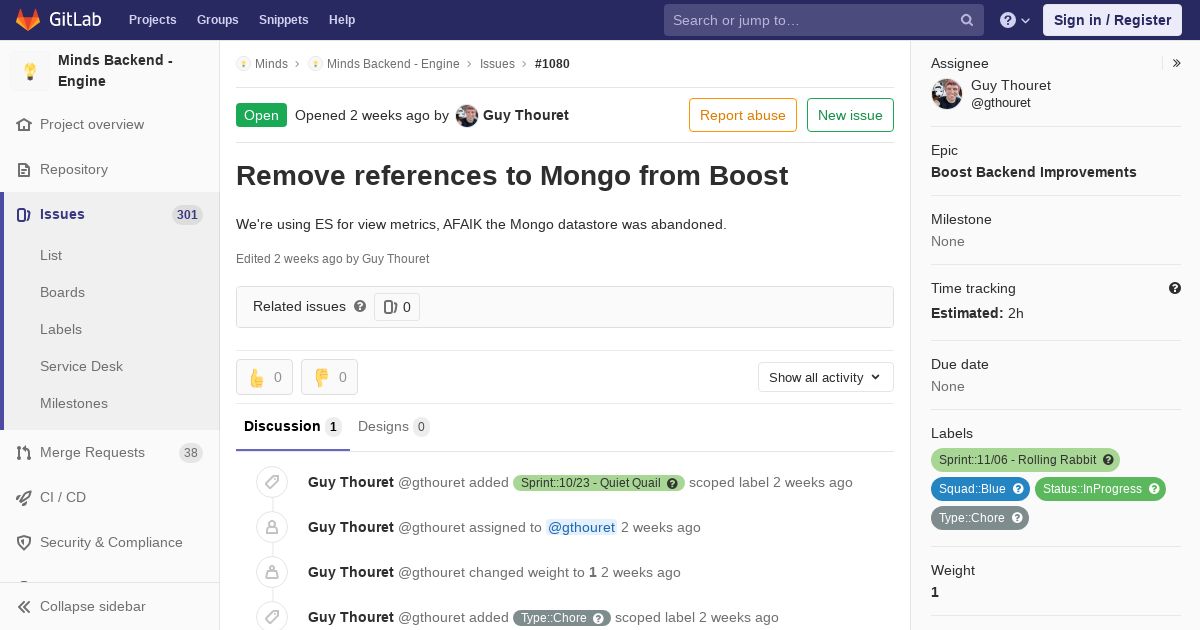The width and height of the screenshot is (1200, 630).
Task: Click the Related issues help icon
Action: coord(360,306)
